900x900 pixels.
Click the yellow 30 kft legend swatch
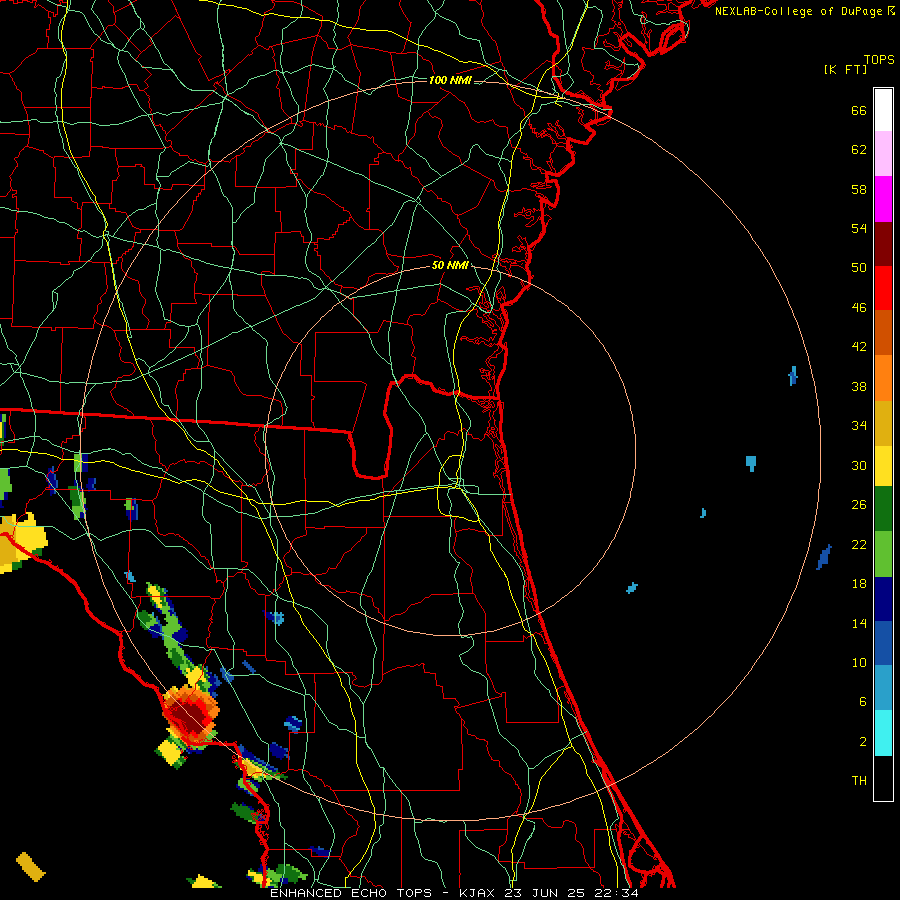click(x=883, y=465)
